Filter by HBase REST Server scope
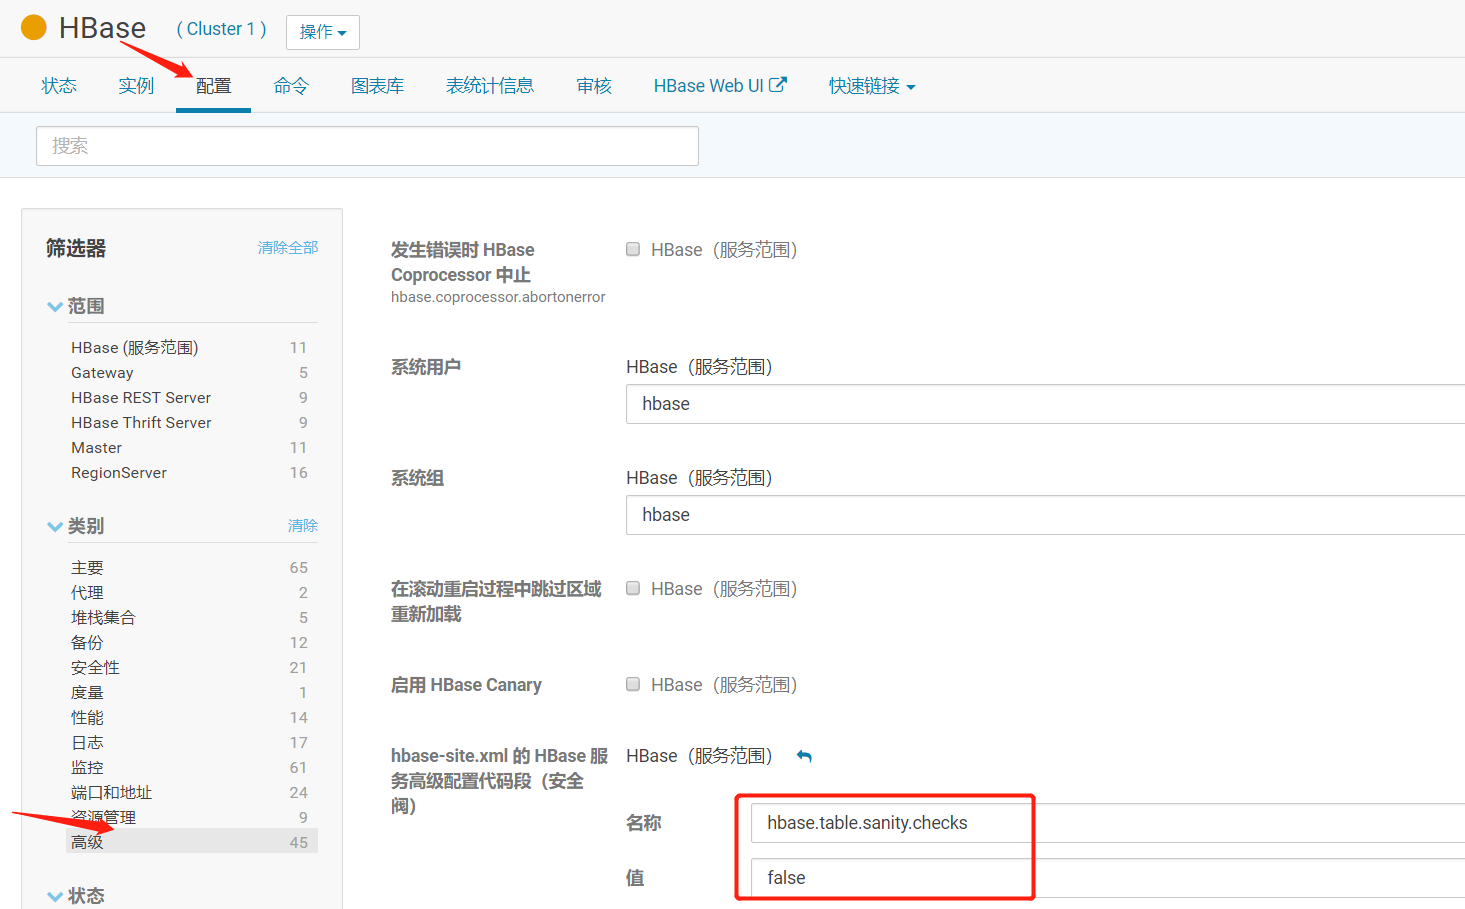Image resolution: width=1465 pixels, height=909 pixels. point(141,397)
